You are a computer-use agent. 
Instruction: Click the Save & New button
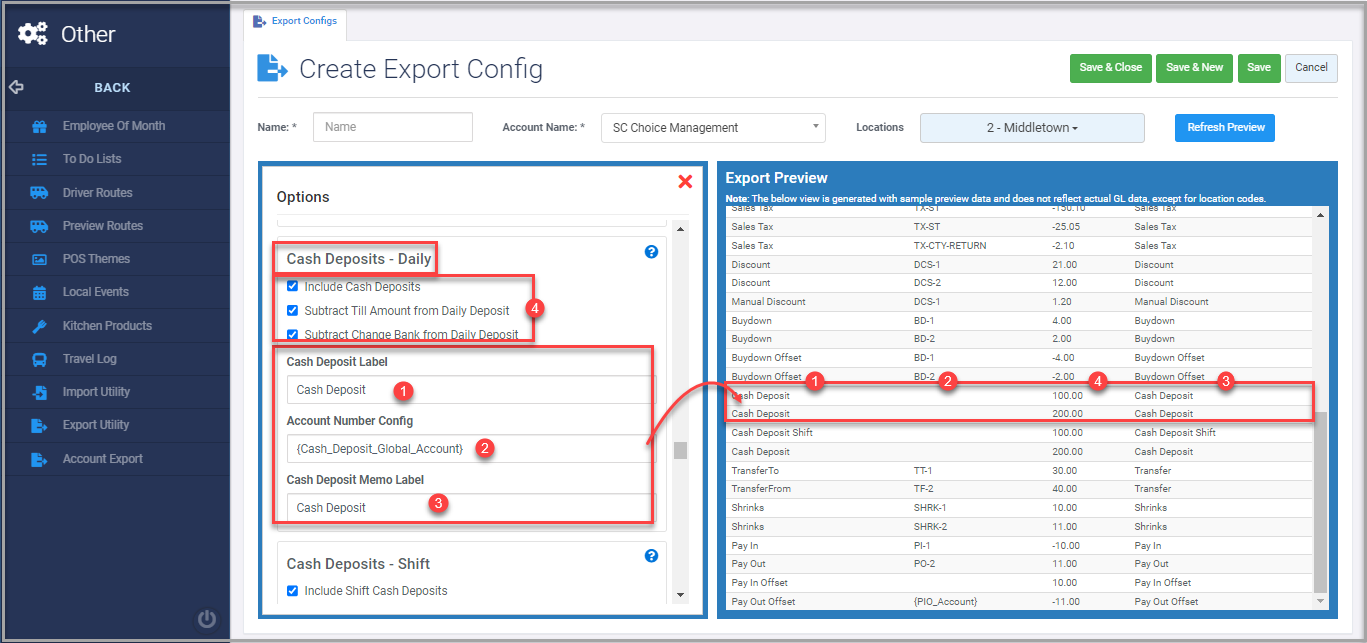(x=1195, y=68)
